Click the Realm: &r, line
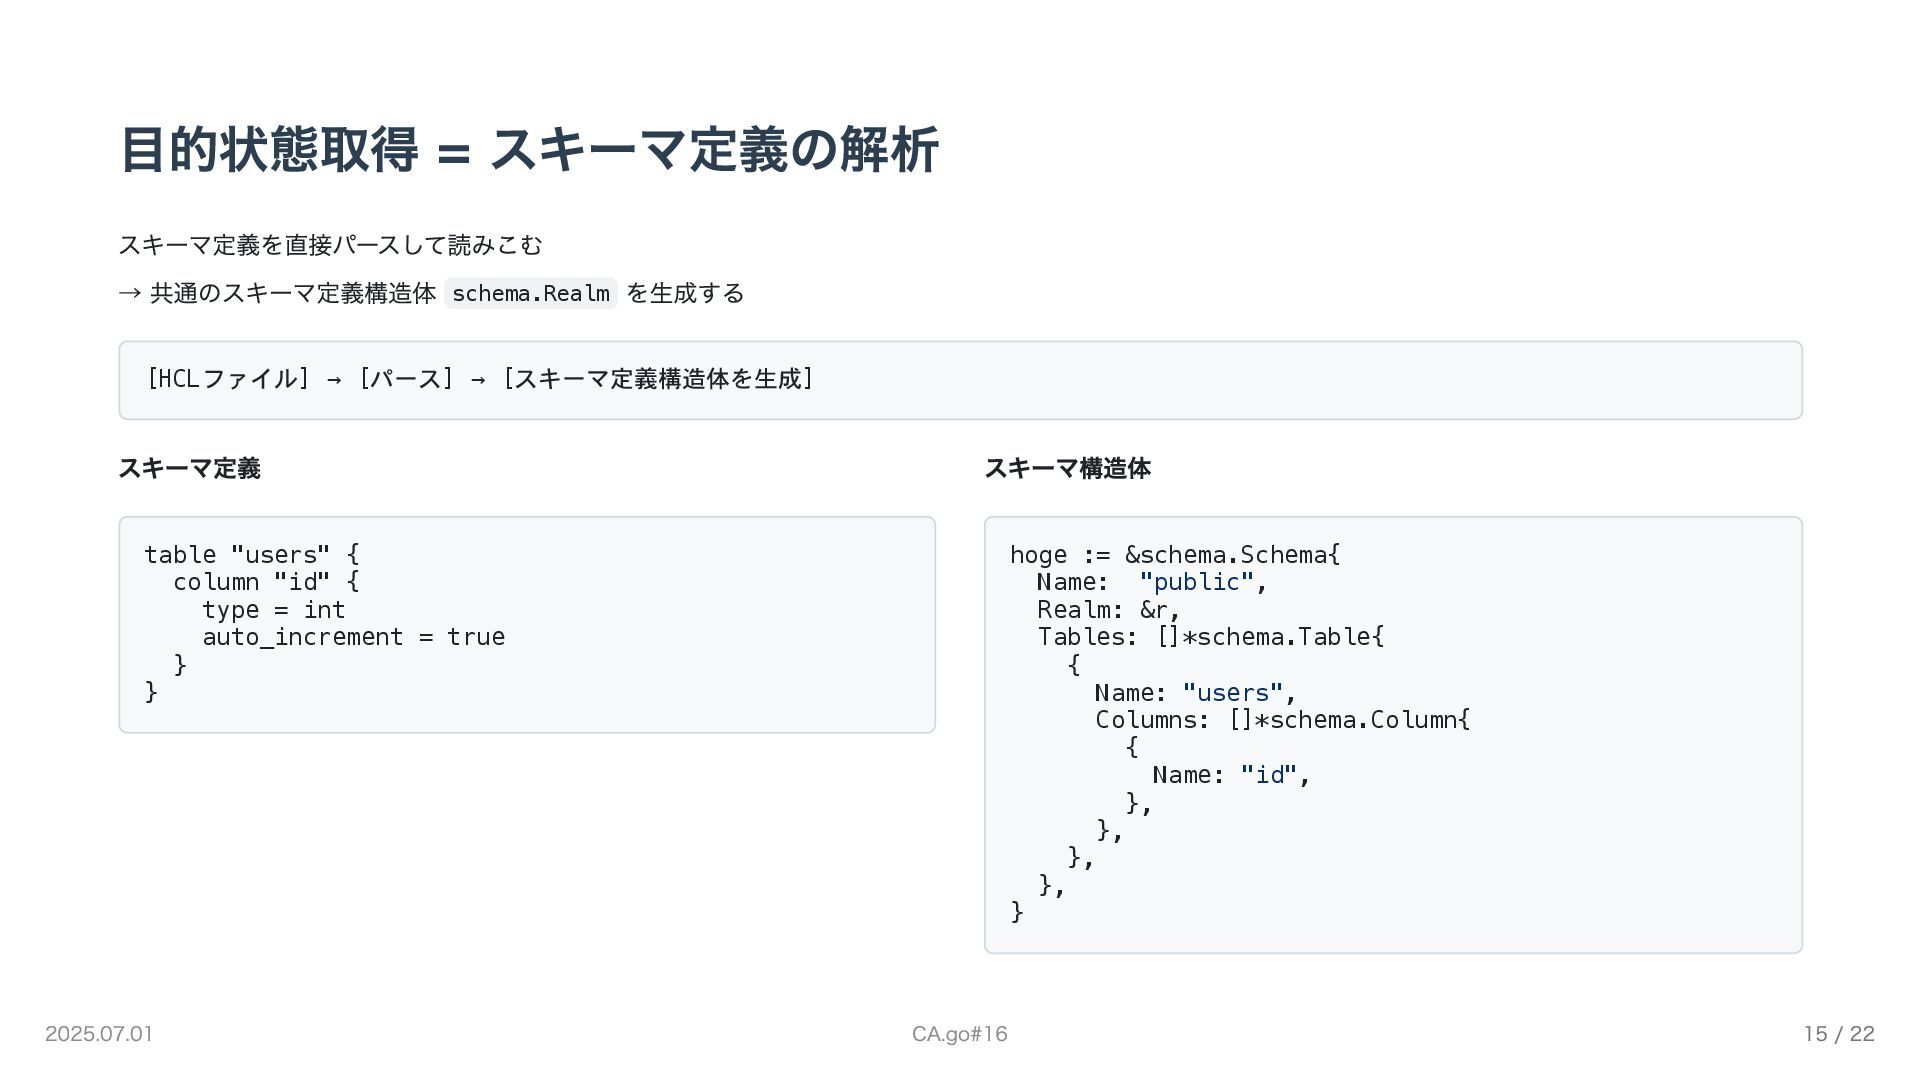This screenshot has width=1920, height=1080. [1108, 609]
